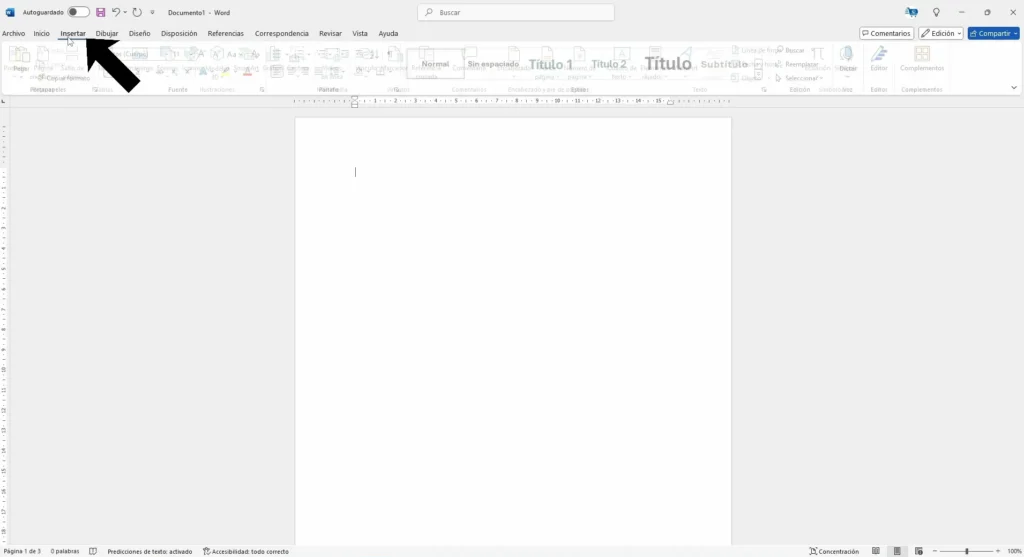
Task: Click Página 1 de 3 in status bar
Action: coord(22,551)
